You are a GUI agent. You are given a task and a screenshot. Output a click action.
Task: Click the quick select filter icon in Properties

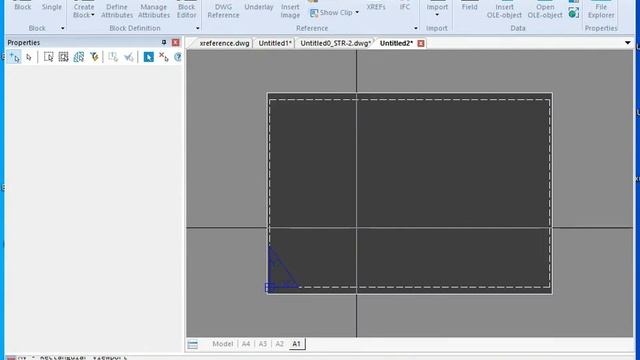[x=94, y=57]
